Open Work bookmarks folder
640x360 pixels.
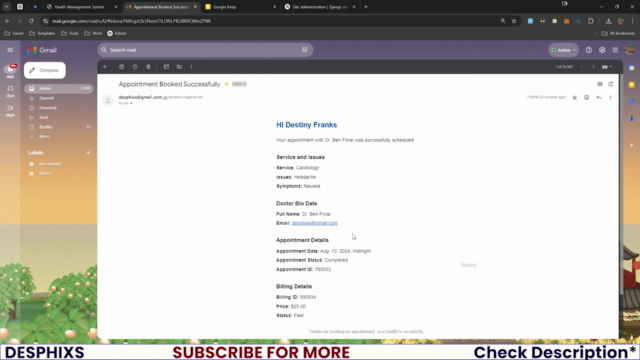click(x=93, y=33)
